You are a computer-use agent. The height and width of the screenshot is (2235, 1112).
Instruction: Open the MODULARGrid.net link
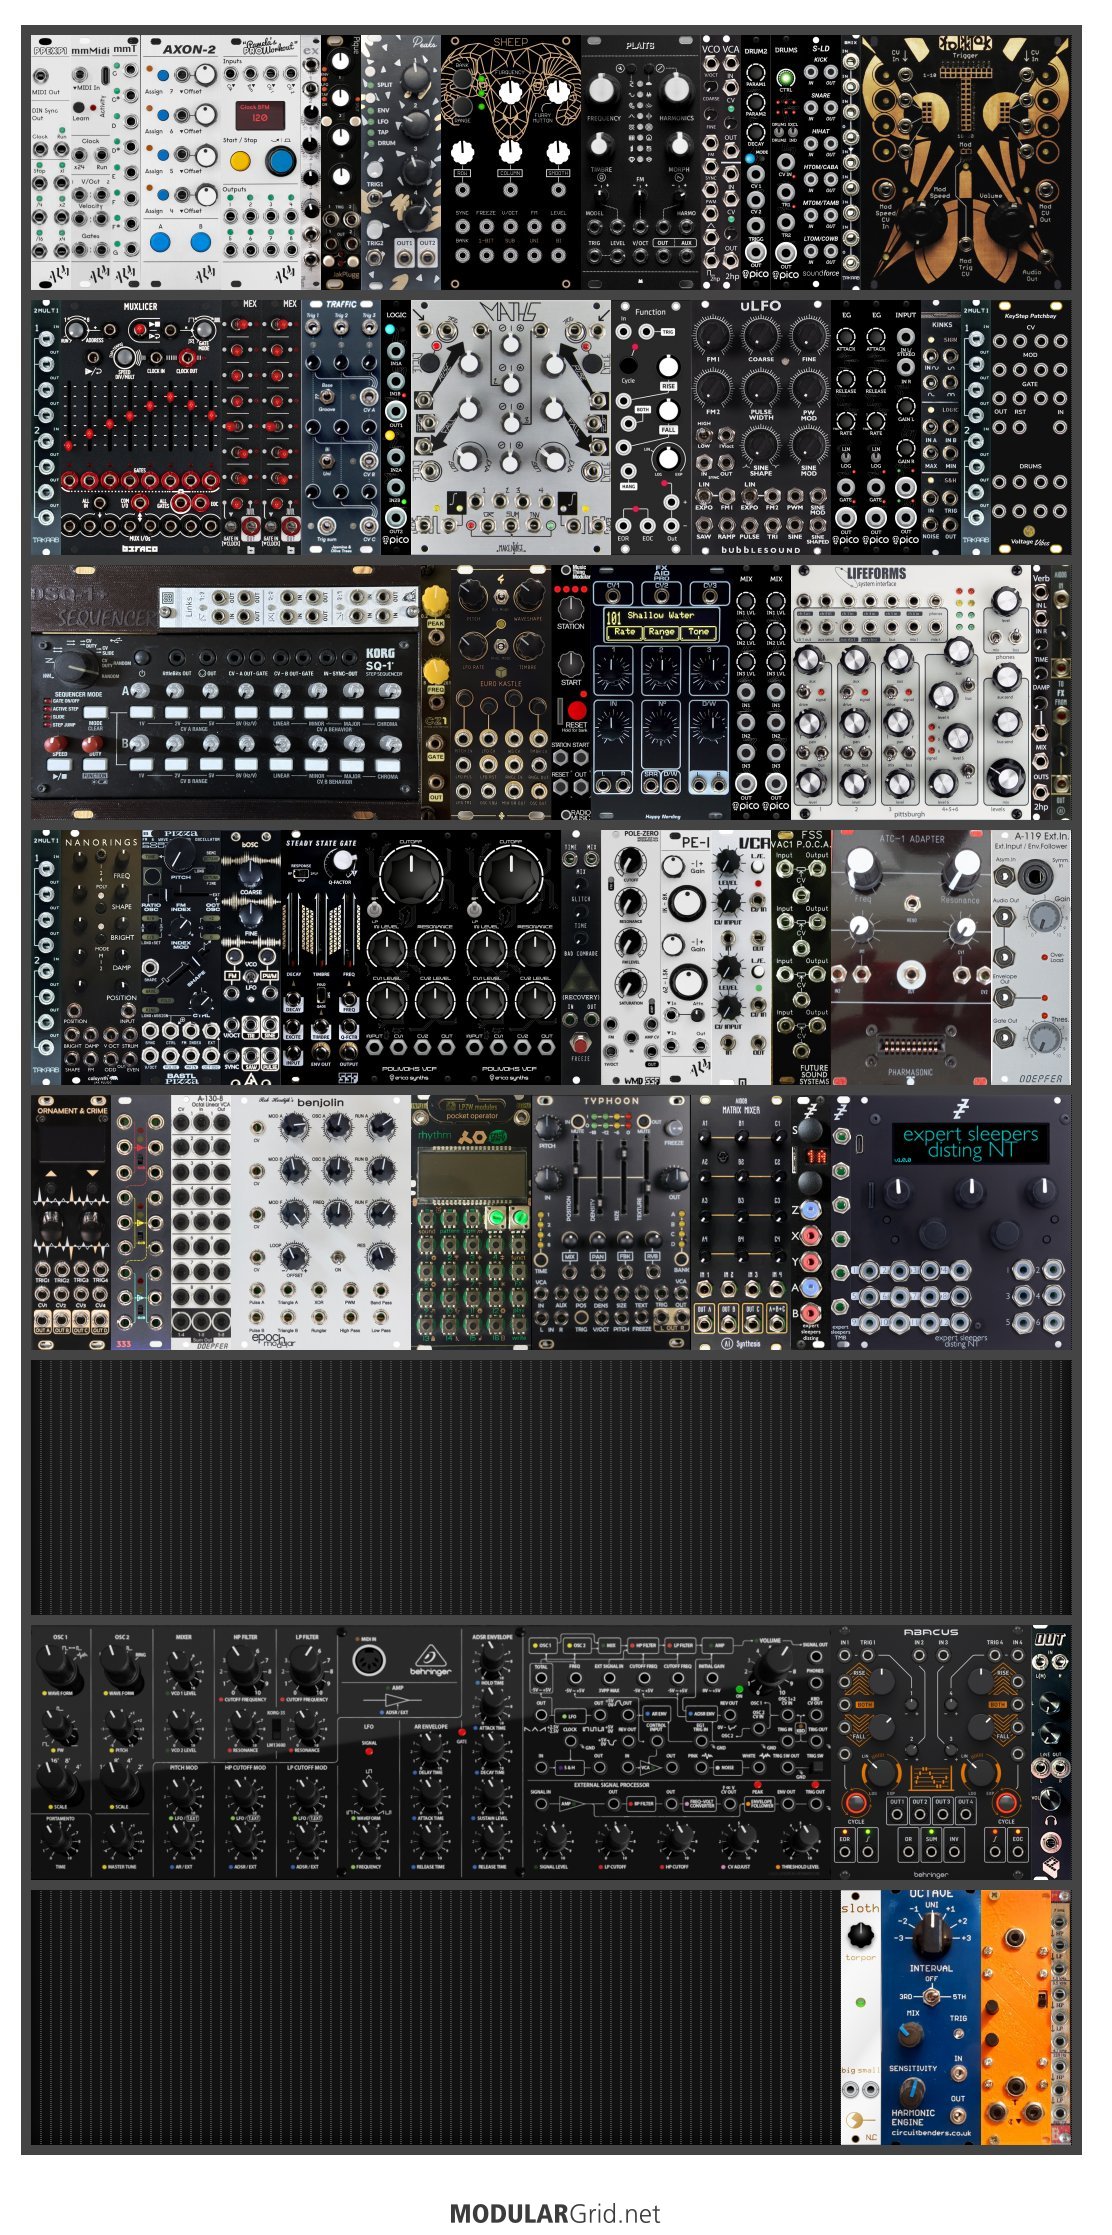pyautogui.click(x=555, y=2212)
